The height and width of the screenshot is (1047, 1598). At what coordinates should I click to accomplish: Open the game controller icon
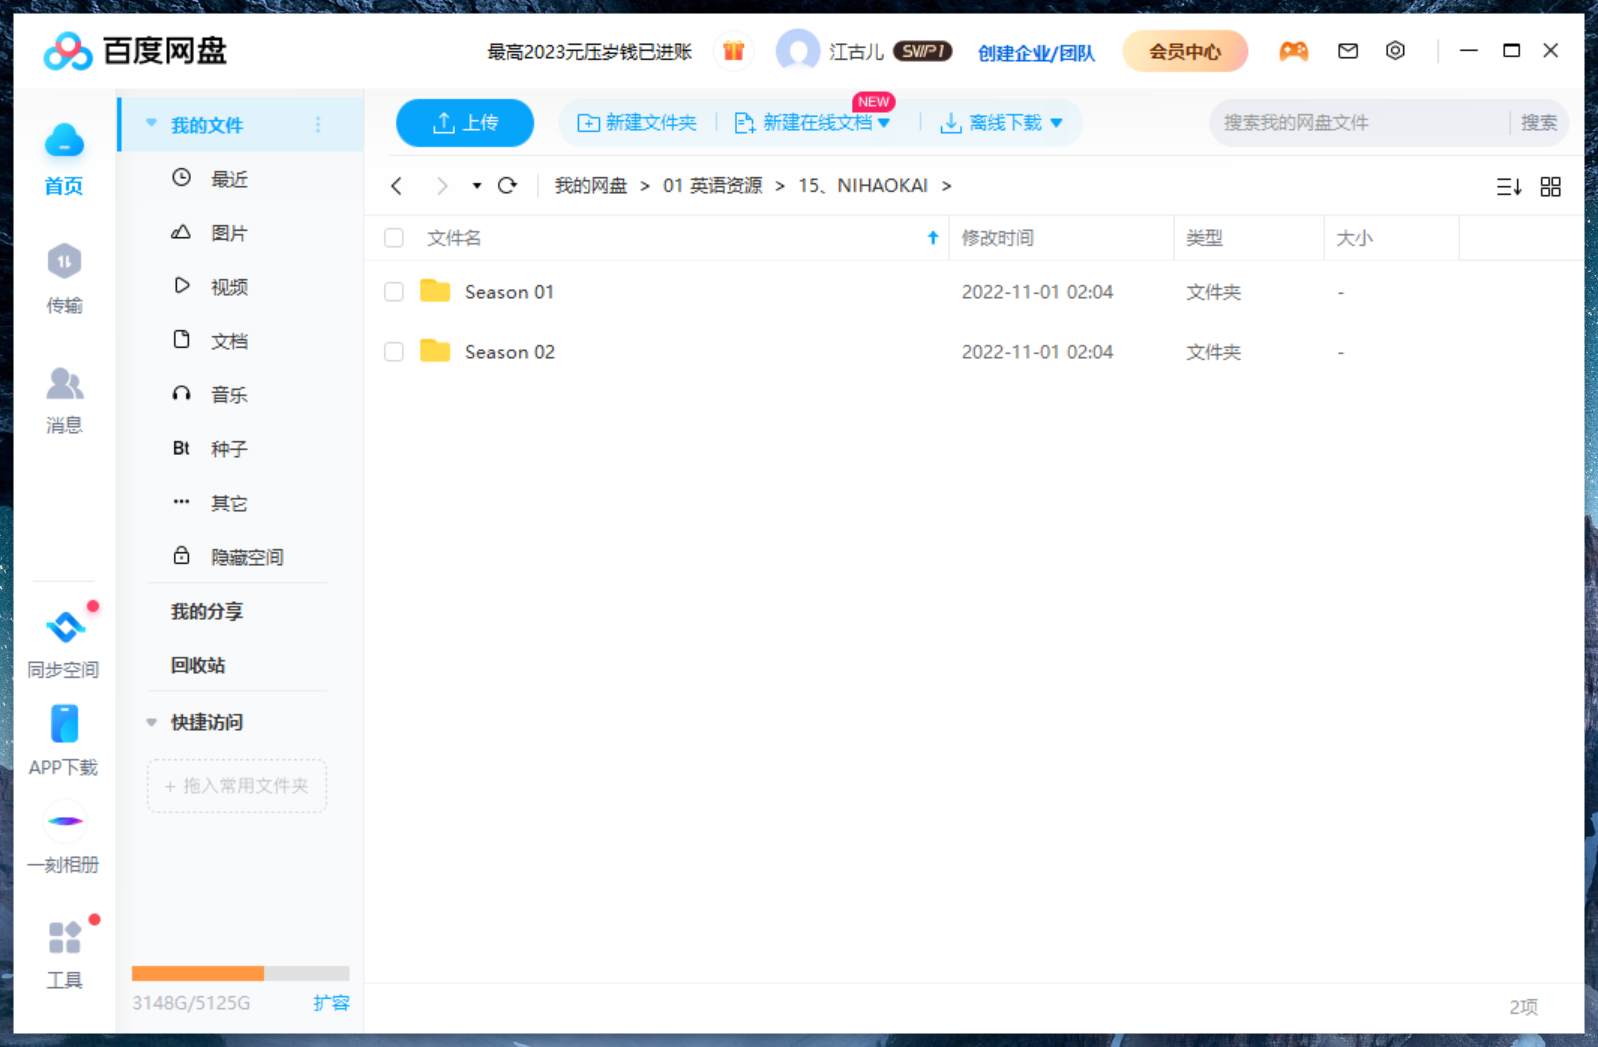1294,50
